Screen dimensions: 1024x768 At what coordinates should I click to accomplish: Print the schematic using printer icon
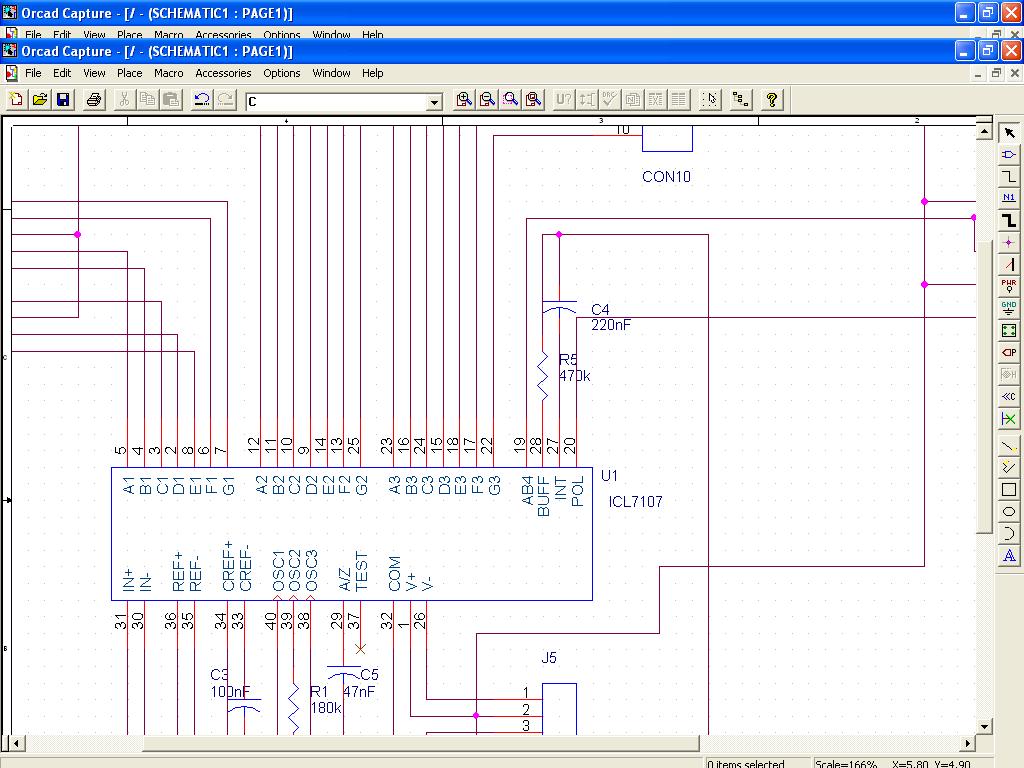[94, 99]
